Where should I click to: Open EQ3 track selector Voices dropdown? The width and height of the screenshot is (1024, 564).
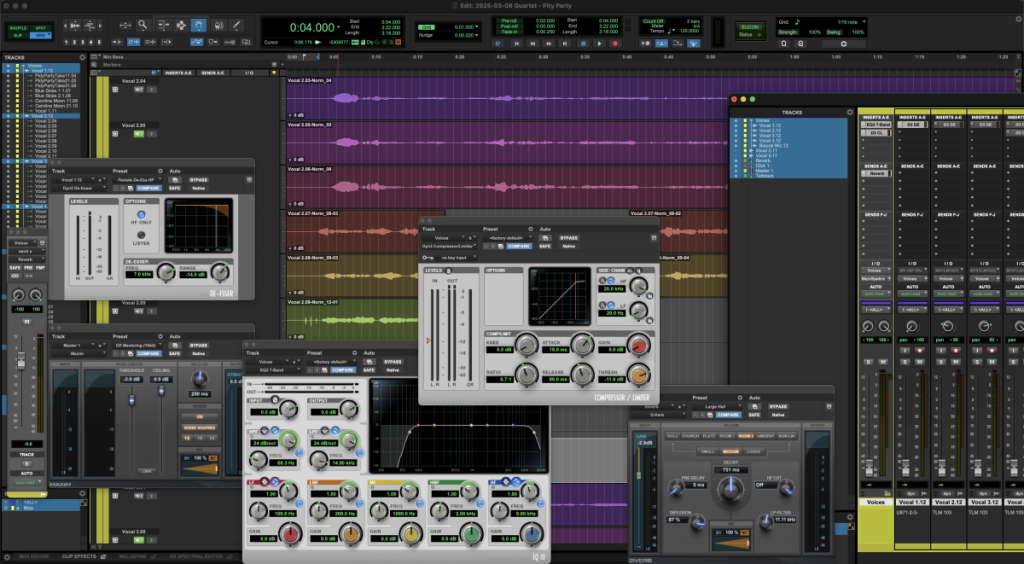[269, 362]
